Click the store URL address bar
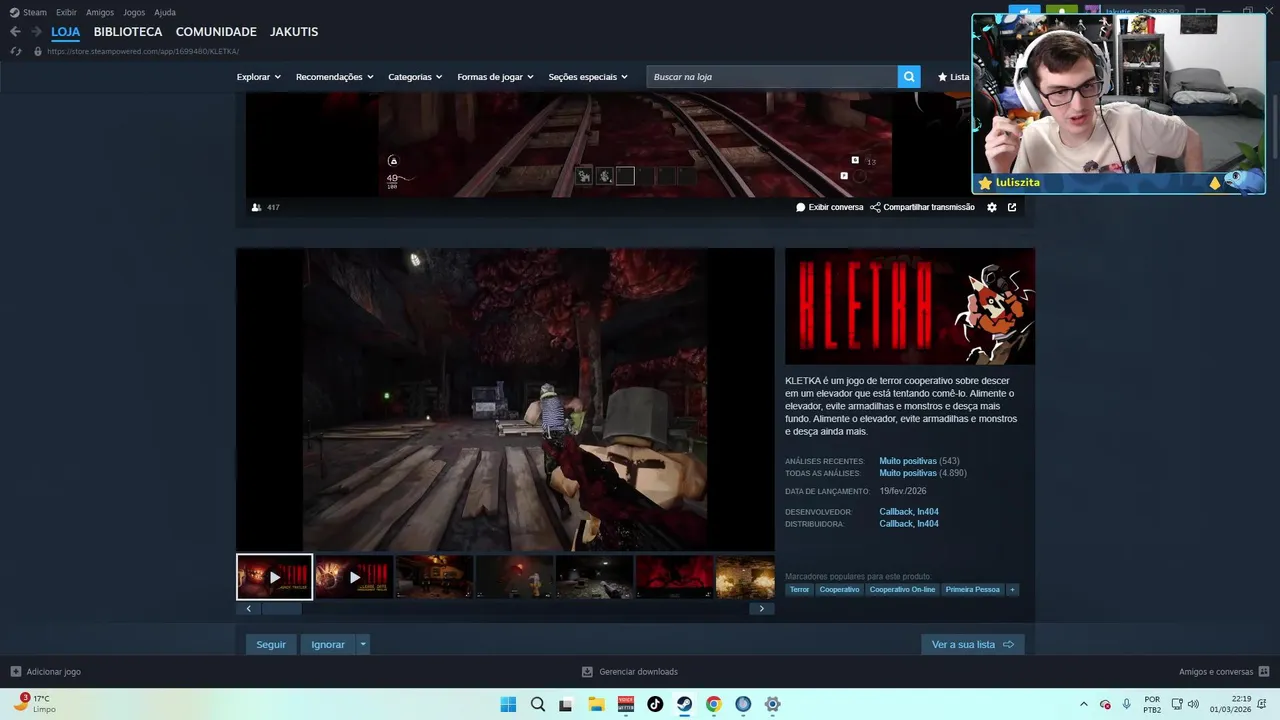 (x=143, y=51)
